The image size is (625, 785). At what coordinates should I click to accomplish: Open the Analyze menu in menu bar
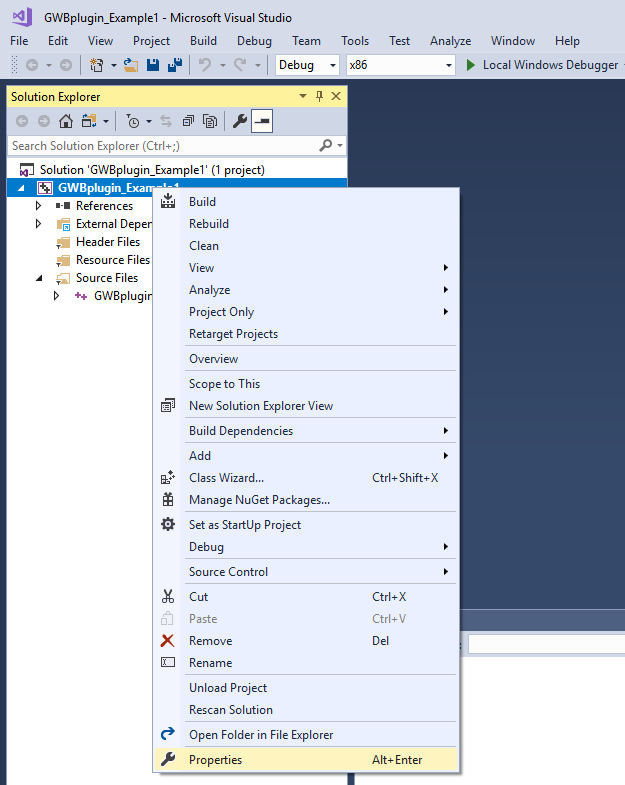[x=450, y=41]
